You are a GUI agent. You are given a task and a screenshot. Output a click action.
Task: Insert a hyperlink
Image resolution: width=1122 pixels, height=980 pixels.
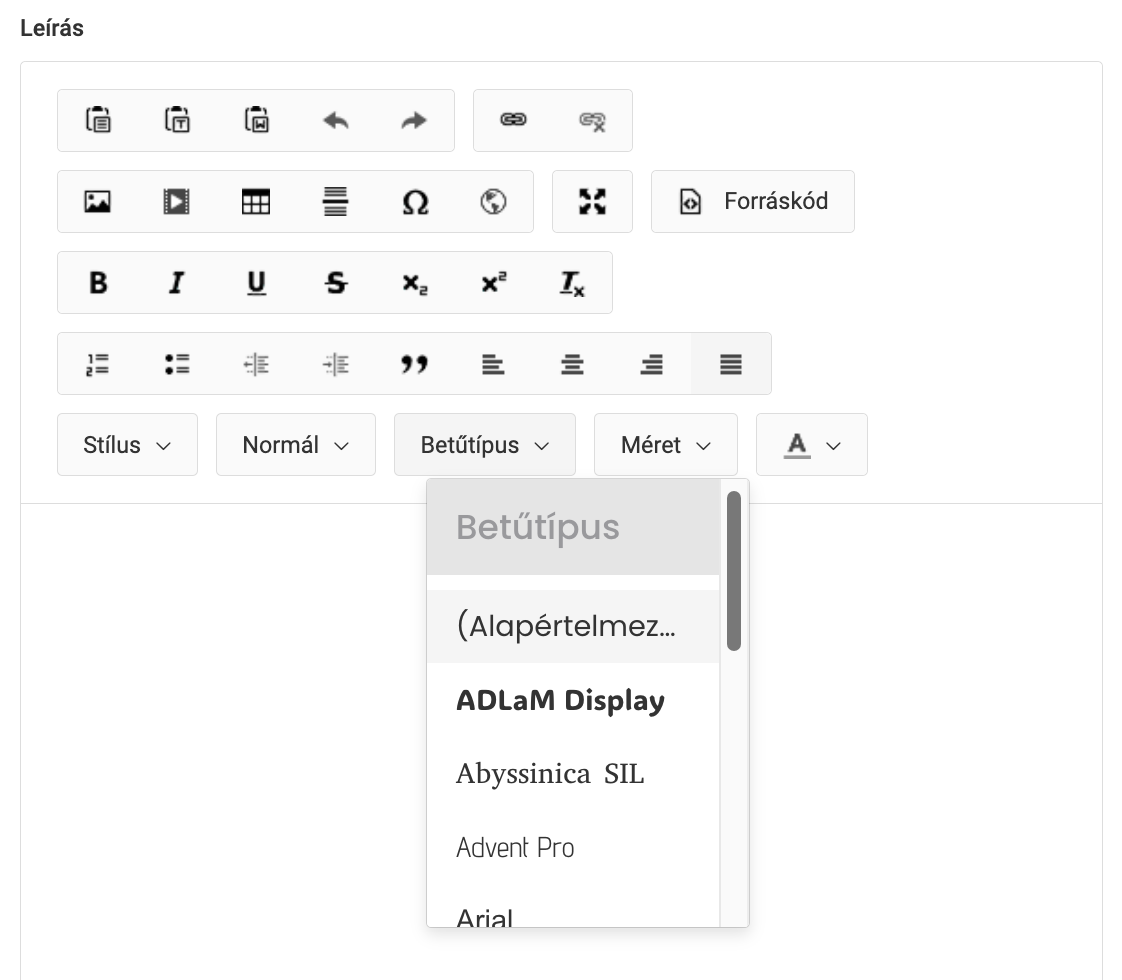pyautogui.click(x=514, y=120)
